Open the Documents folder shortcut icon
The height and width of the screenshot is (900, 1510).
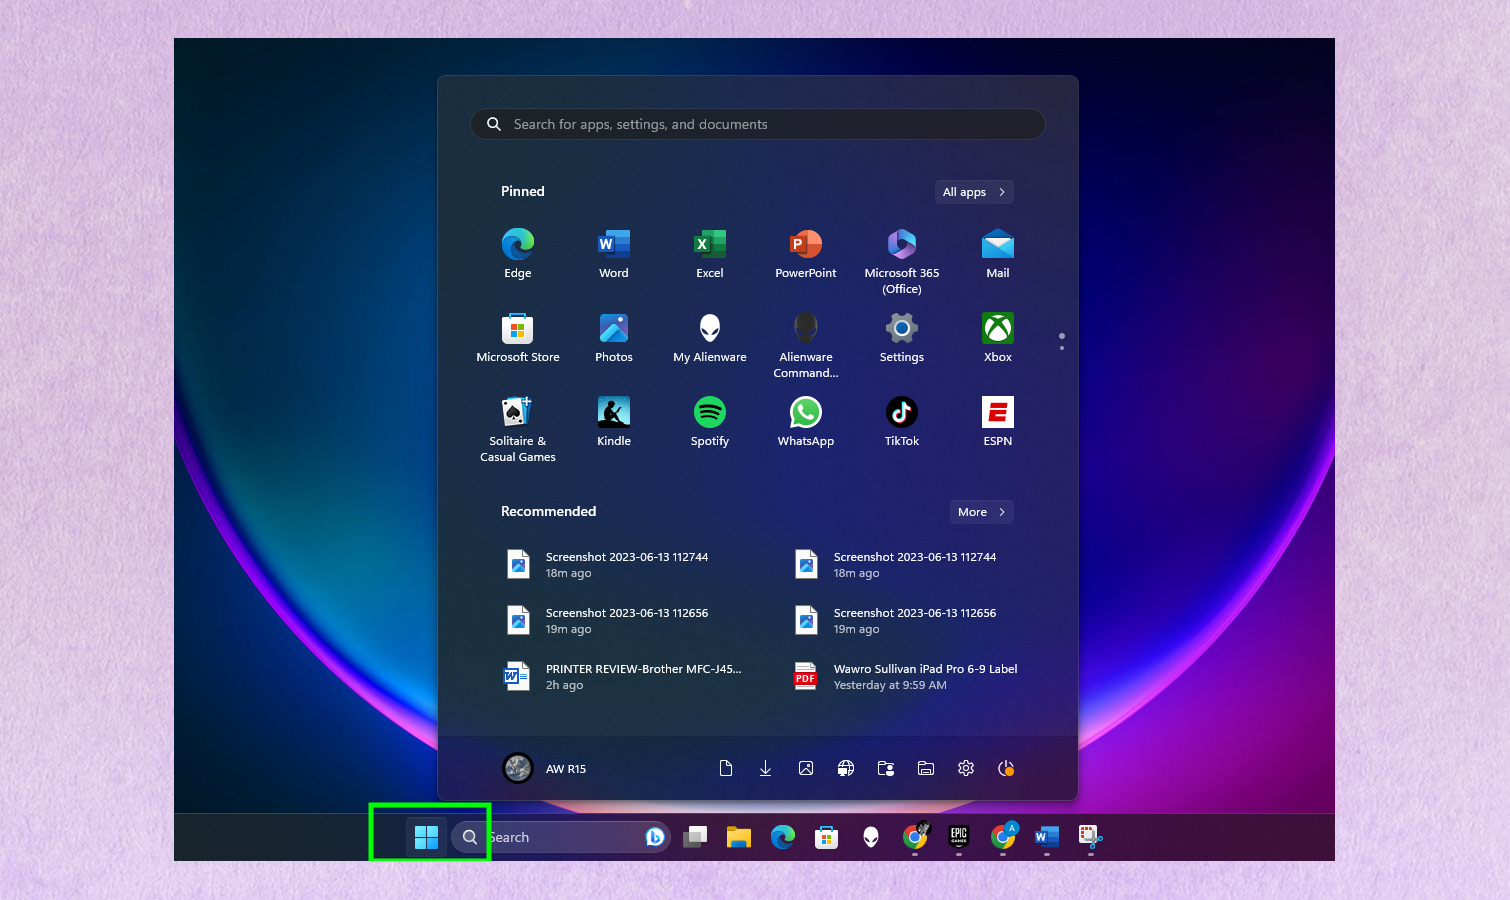[726, 768]
